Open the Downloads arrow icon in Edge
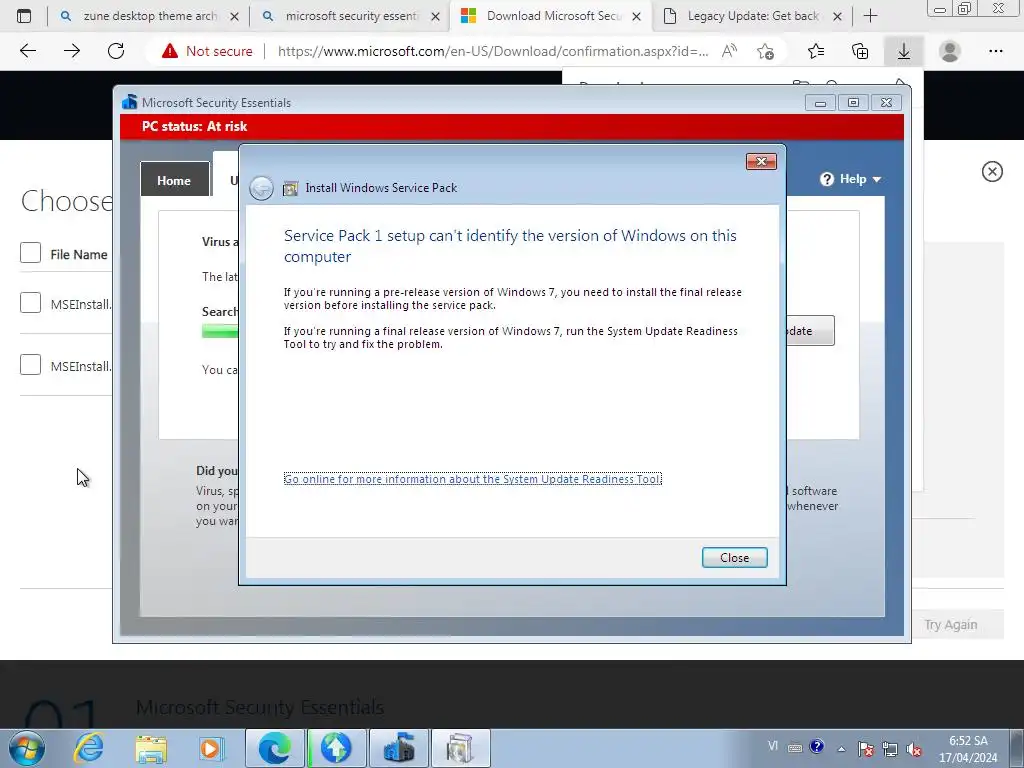This screenshot has height=768, width=1024. (904, 51)
